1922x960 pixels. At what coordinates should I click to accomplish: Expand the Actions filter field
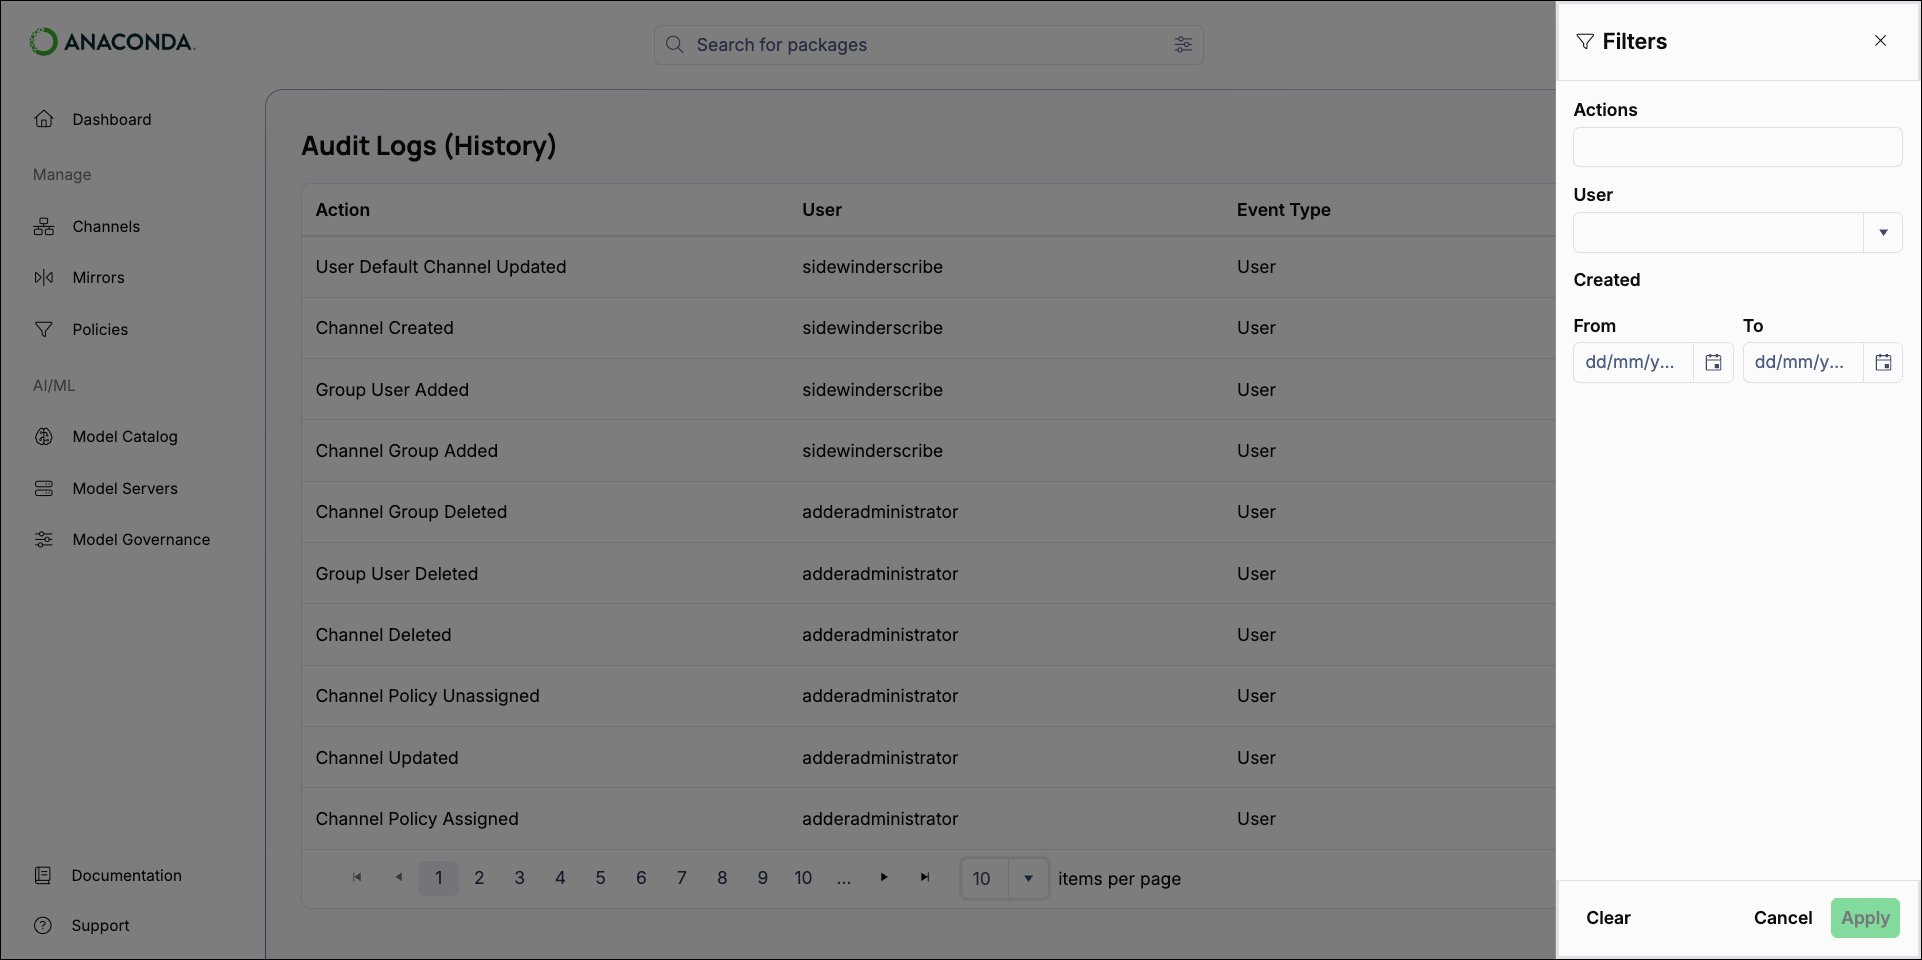point(1737,147)
